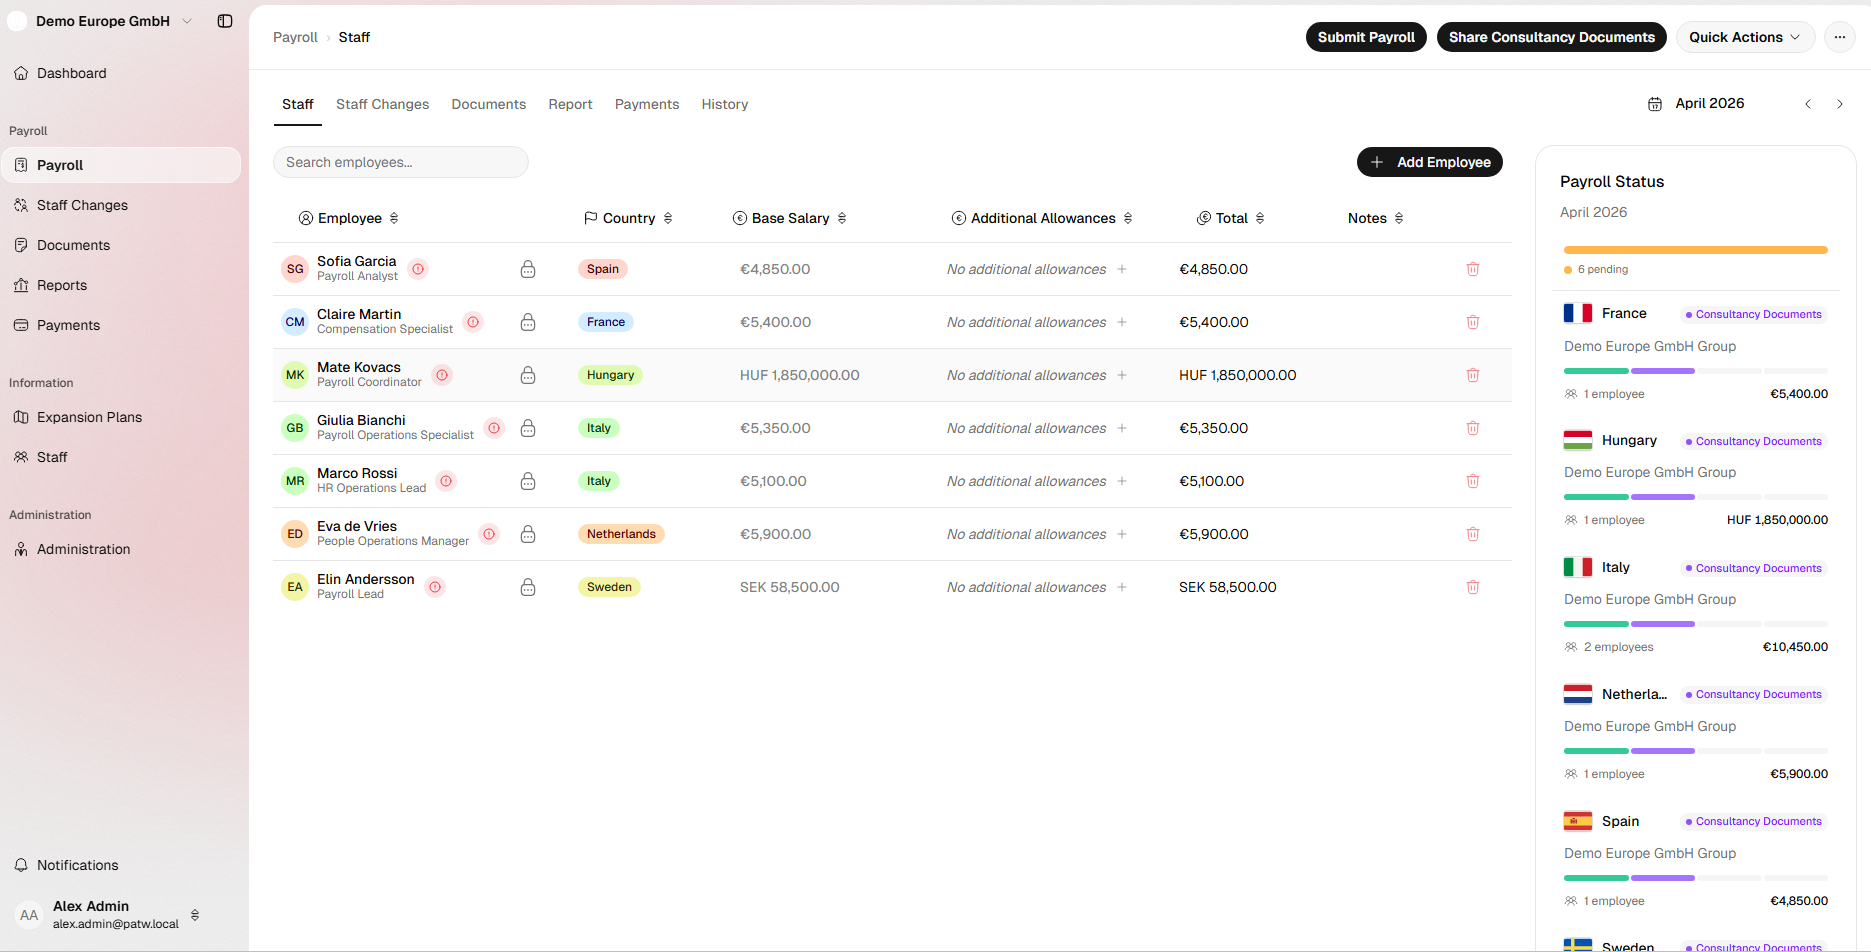The height and width of the screenshot is (952, 1871).
Task: Open Notifications in the sidebar
Action: click(121, 865)
